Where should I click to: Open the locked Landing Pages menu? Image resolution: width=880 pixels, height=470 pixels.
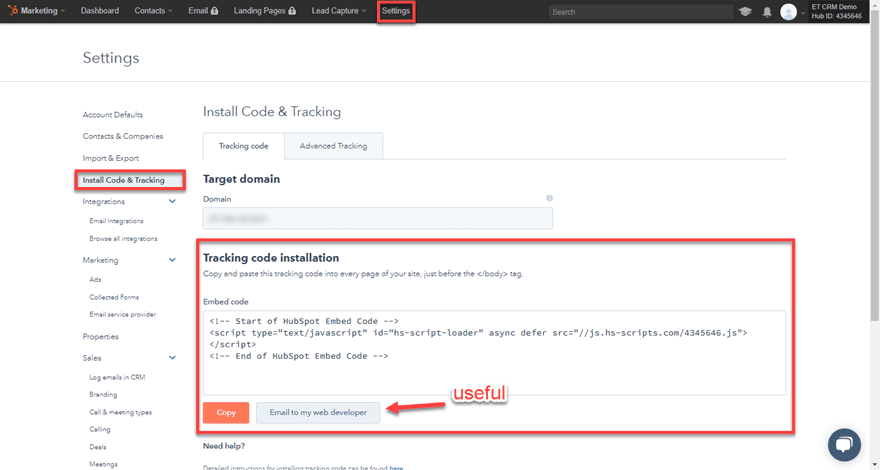coord(264,11)
